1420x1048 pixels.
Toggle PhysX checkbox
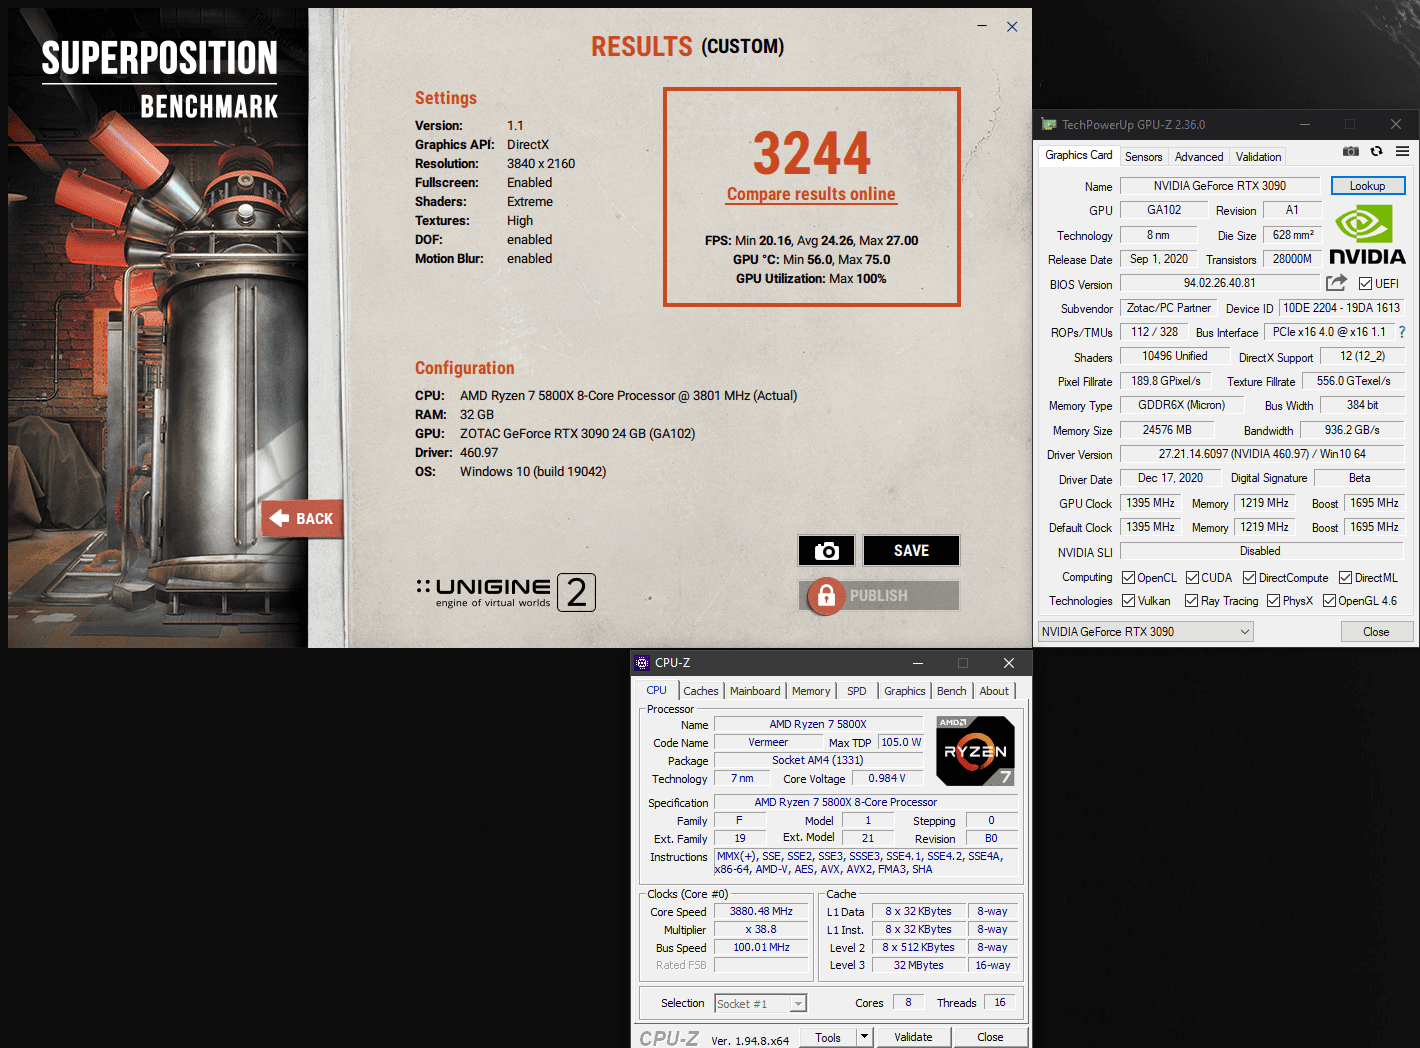pos(1273,601)
